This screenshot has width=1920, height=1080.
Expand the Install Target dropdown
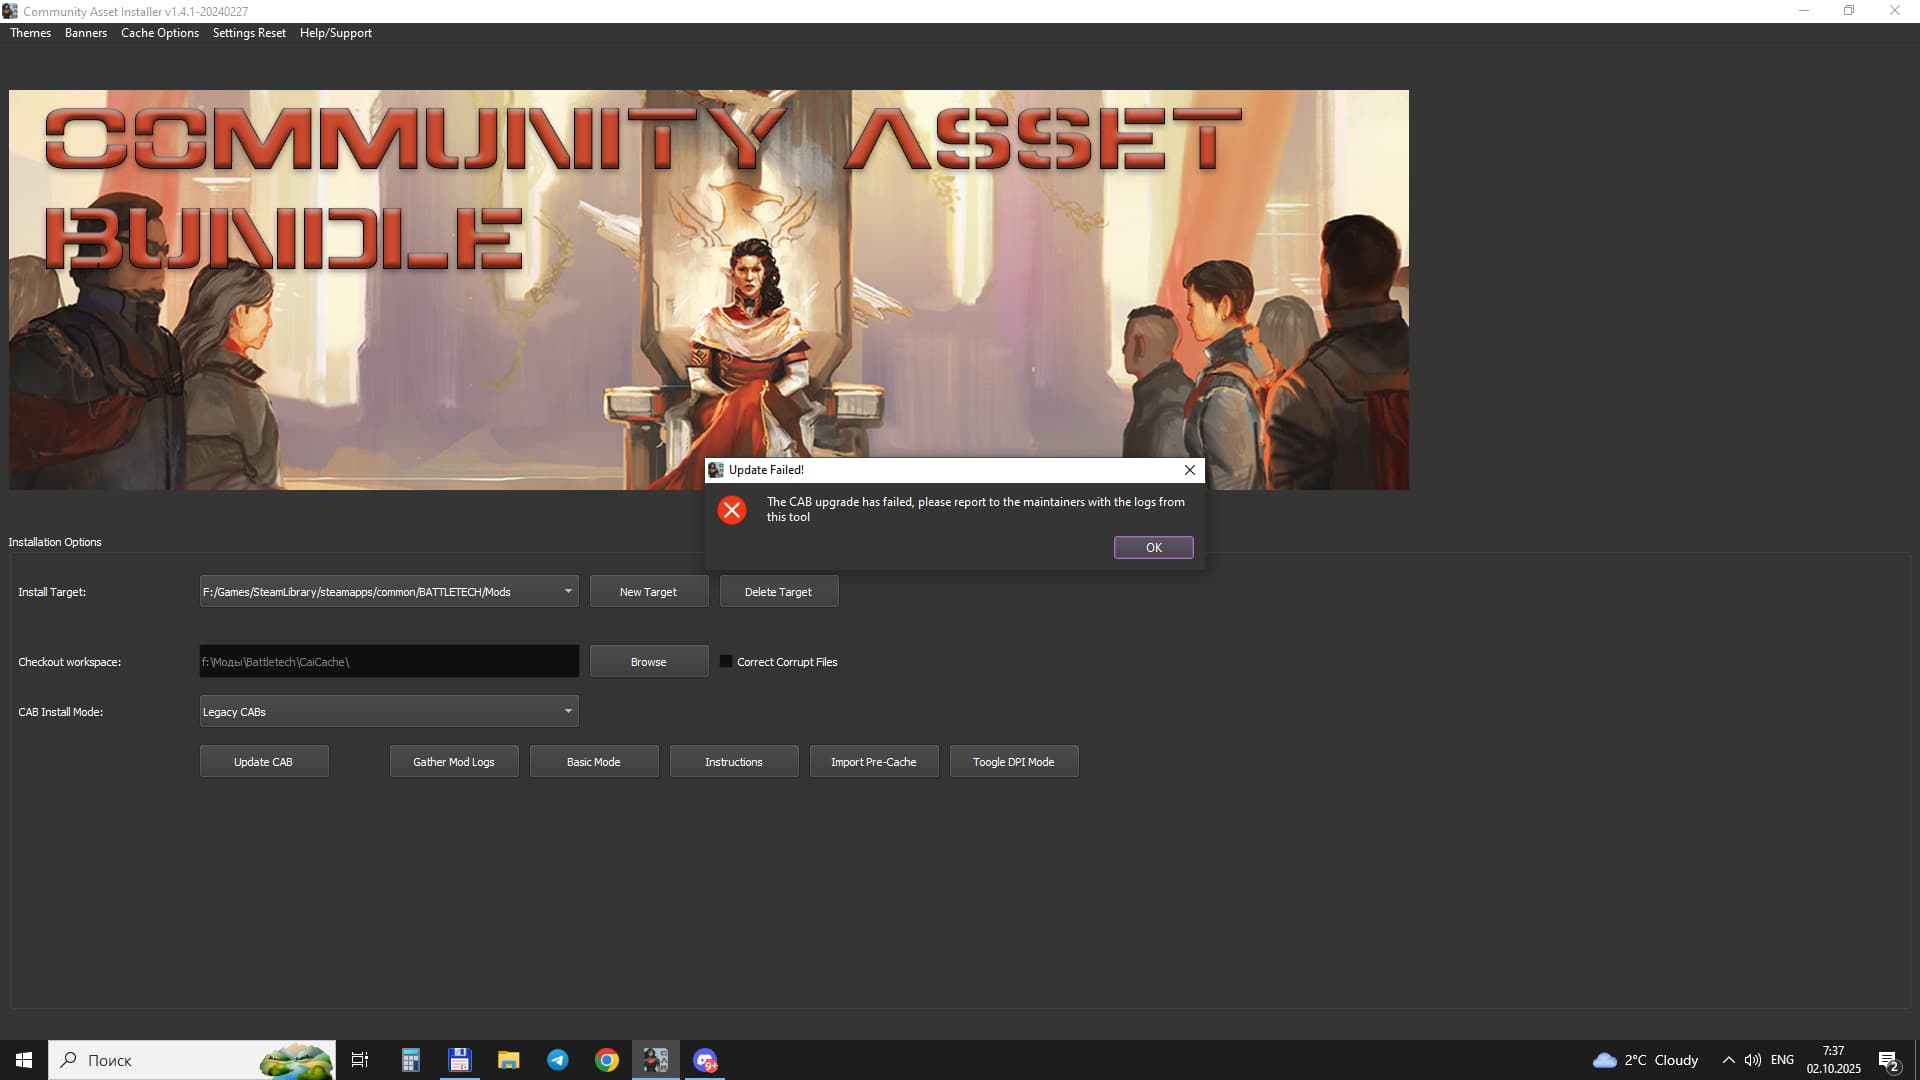(568, 591)
